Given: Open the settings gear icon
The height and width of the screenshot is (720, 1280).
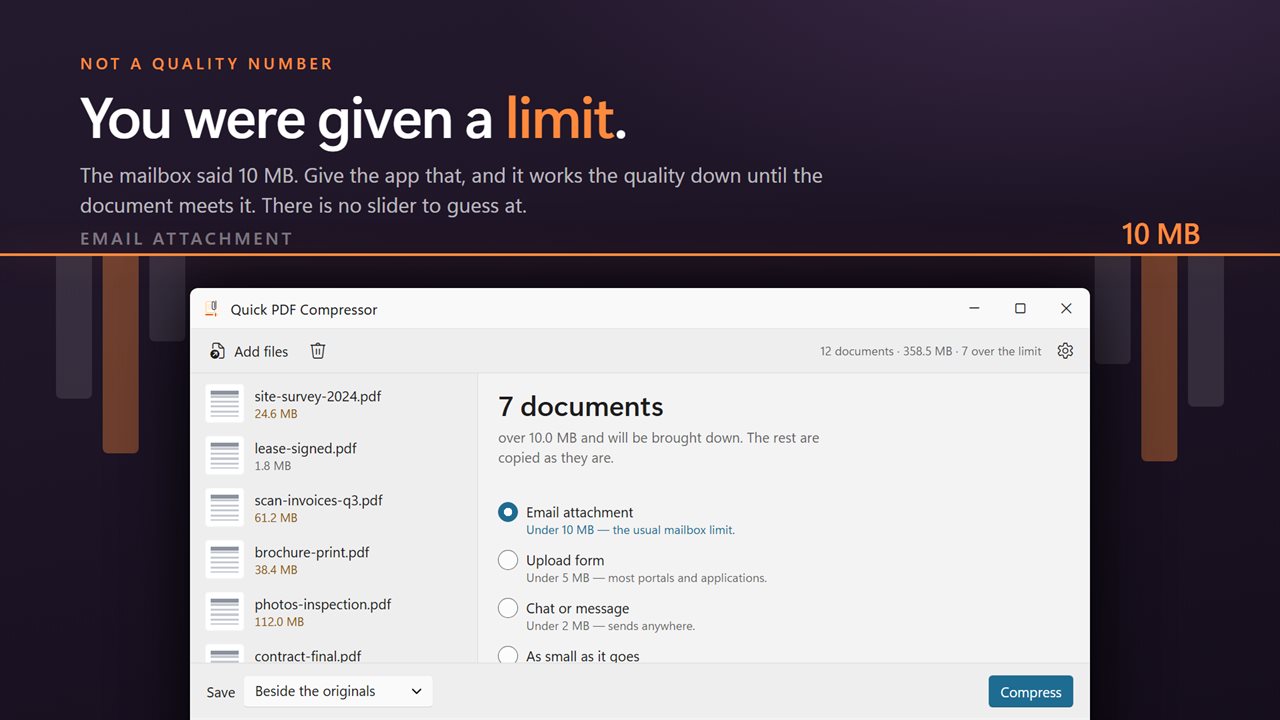Looking at the screenshot, I should point(1065,351).
